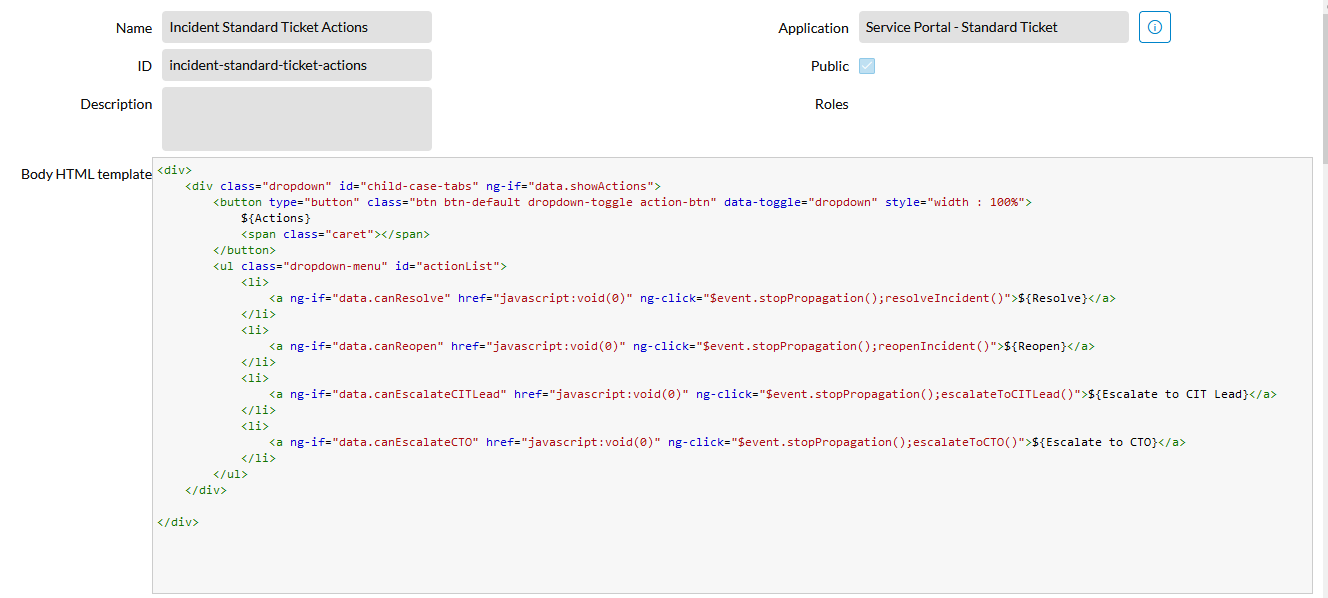Click the ID field label
The width and height of the screenshot is (1328, 598).
pos(144,65)
